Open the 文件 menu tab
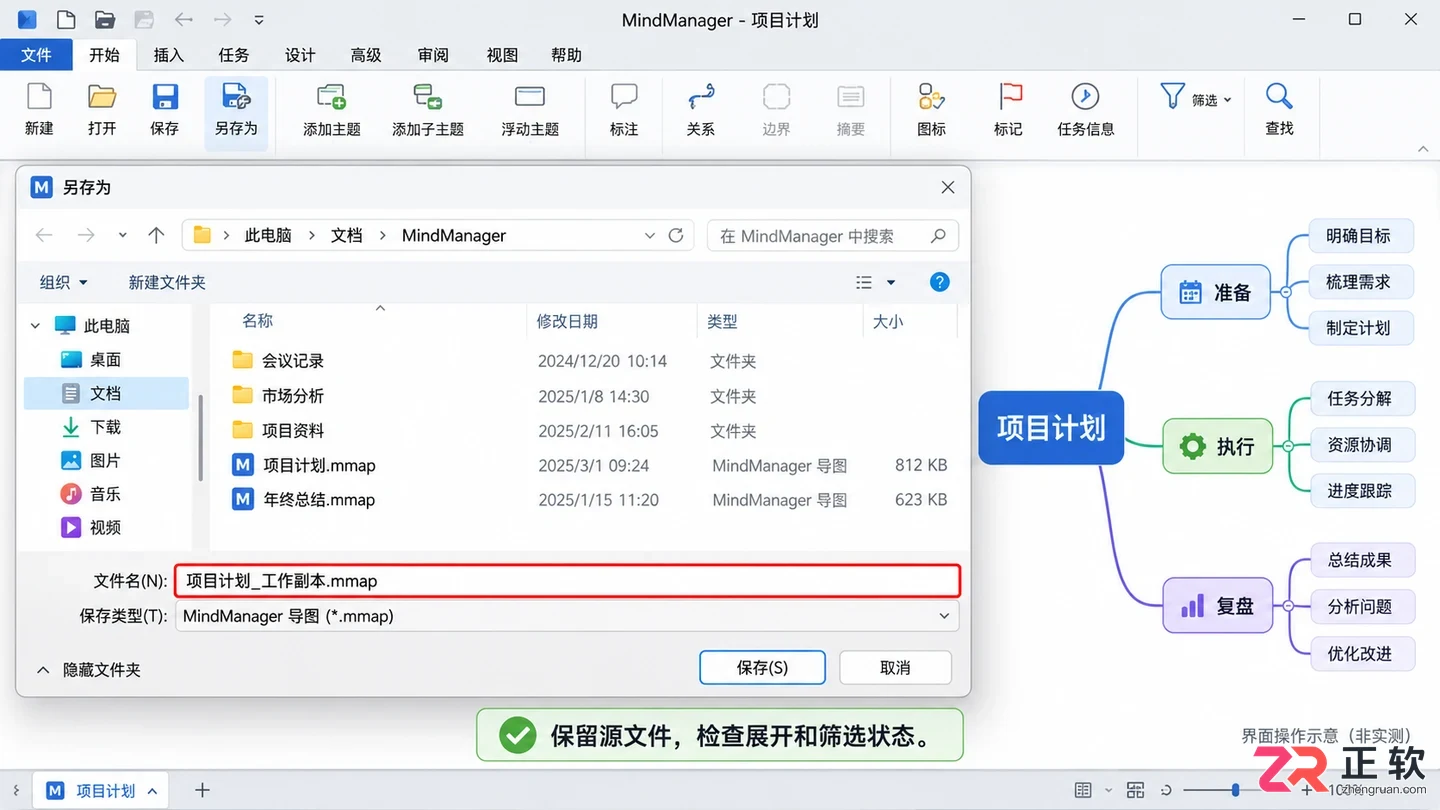Image resolution: width=1440 pixels, height=810 pixels. [x=36, y=55]
